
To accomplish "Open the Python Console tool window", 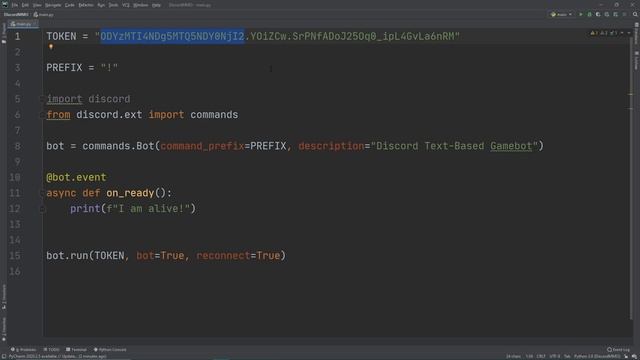I will pos(110,349).
